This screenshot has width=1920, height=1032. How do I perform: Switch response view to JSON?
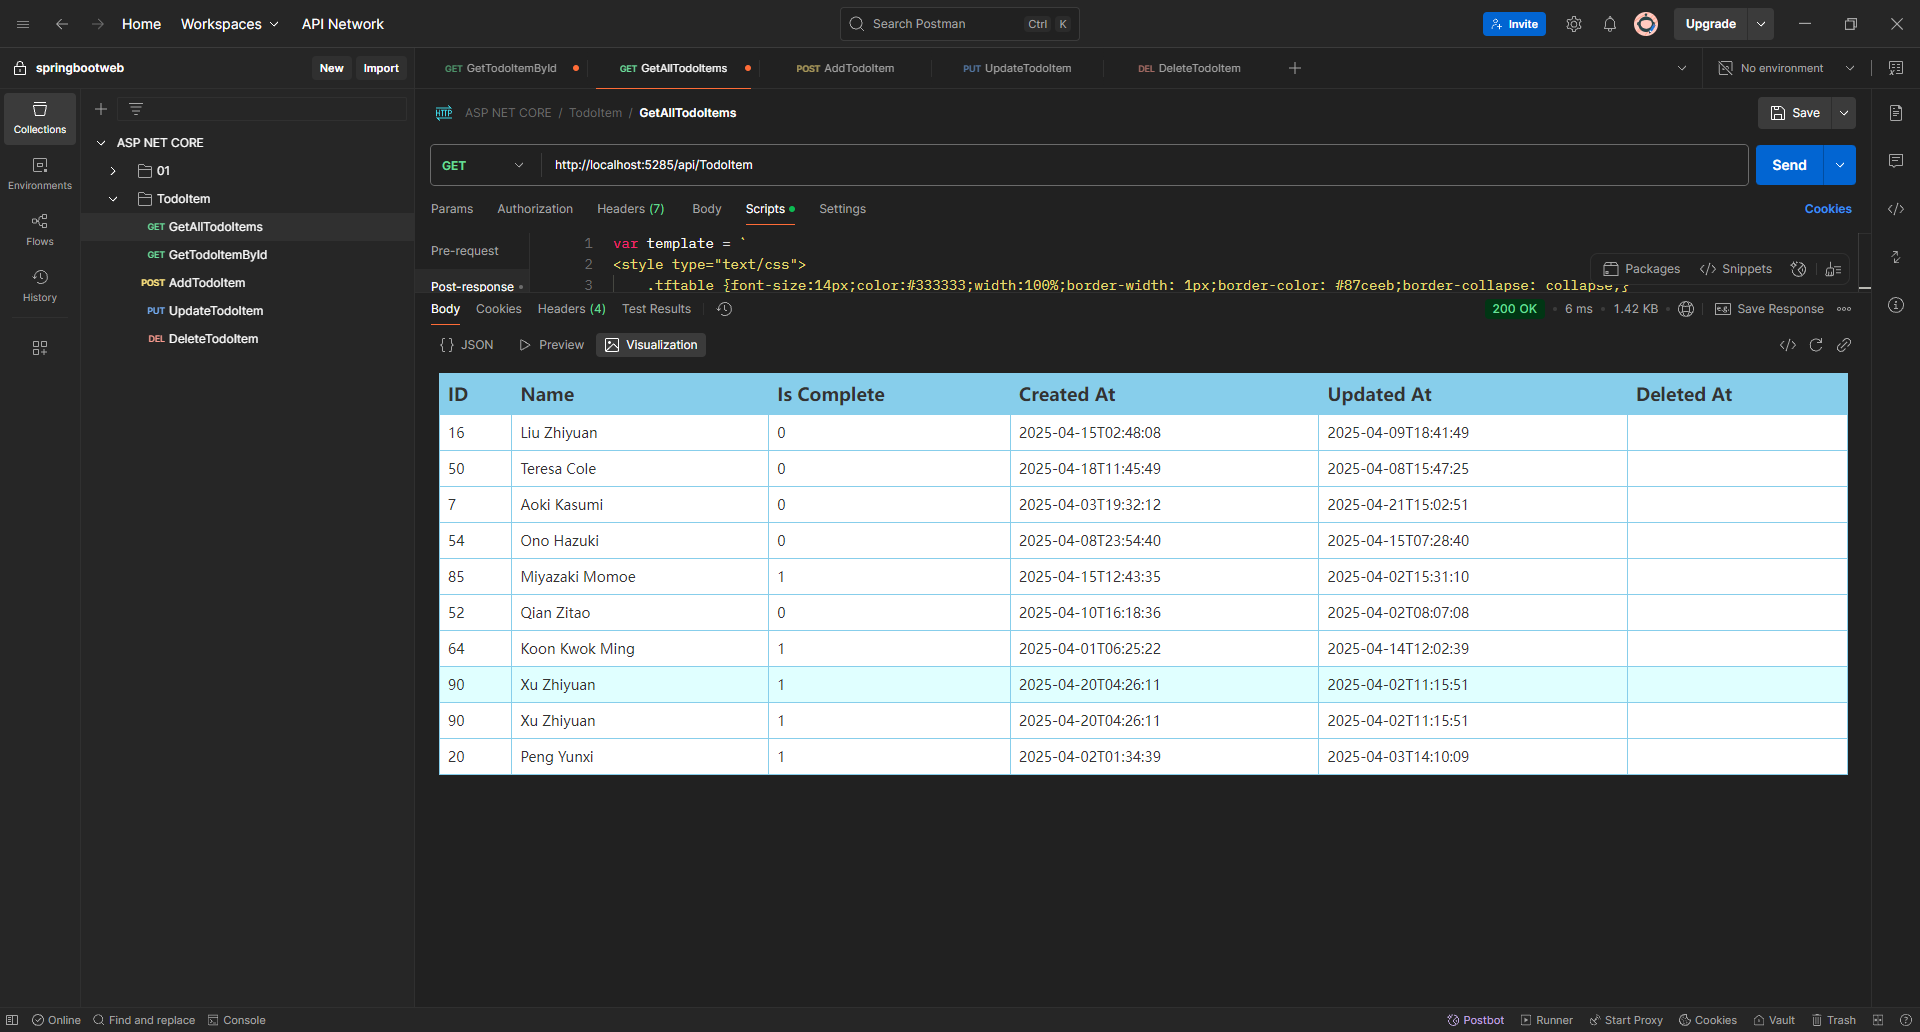click(467, 345)
